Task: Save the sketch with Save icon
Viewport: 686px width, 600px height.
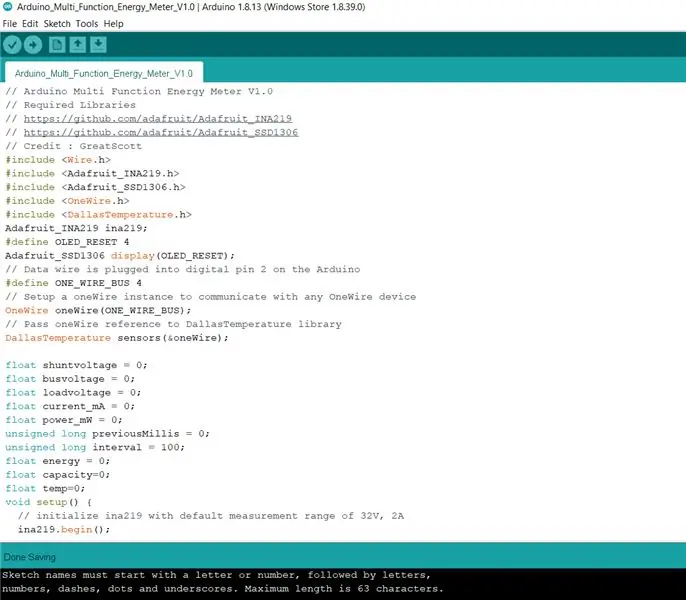Action: point(98,45)
